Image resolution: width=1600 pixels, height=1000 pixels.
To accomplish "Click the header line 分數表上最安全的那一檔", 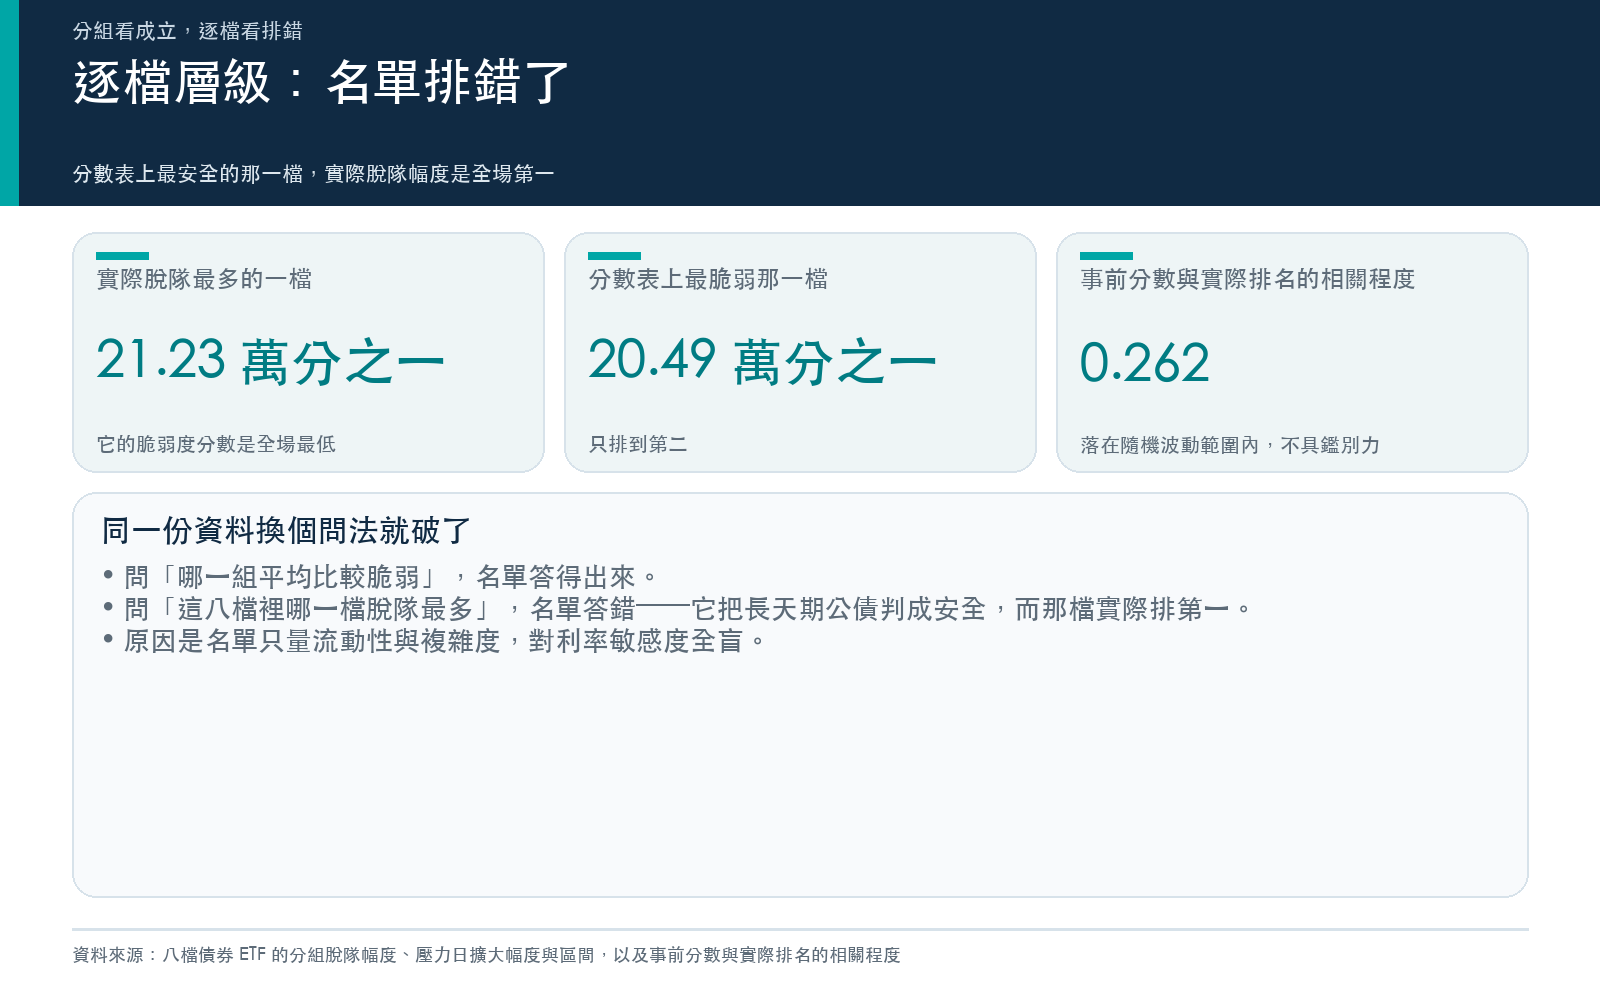I will click(314, 174).
